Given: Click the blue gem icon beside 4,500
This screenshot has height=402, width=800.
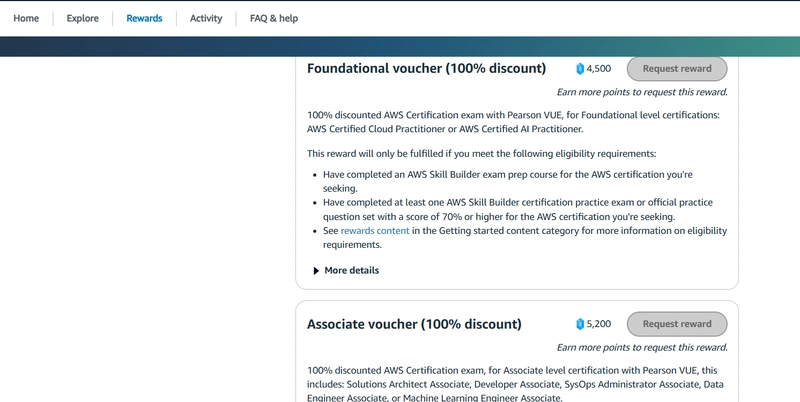Looking at the screenshot, I should pyautogui.click(x=580, y=69).
